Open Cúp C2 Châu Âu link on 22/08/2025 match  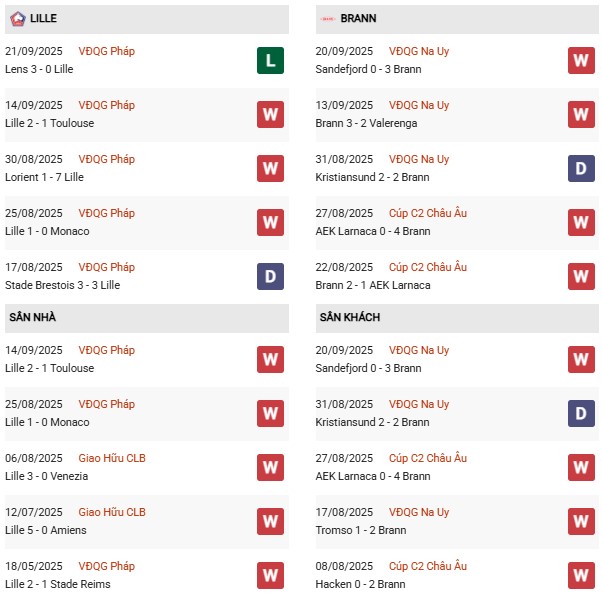428,267
